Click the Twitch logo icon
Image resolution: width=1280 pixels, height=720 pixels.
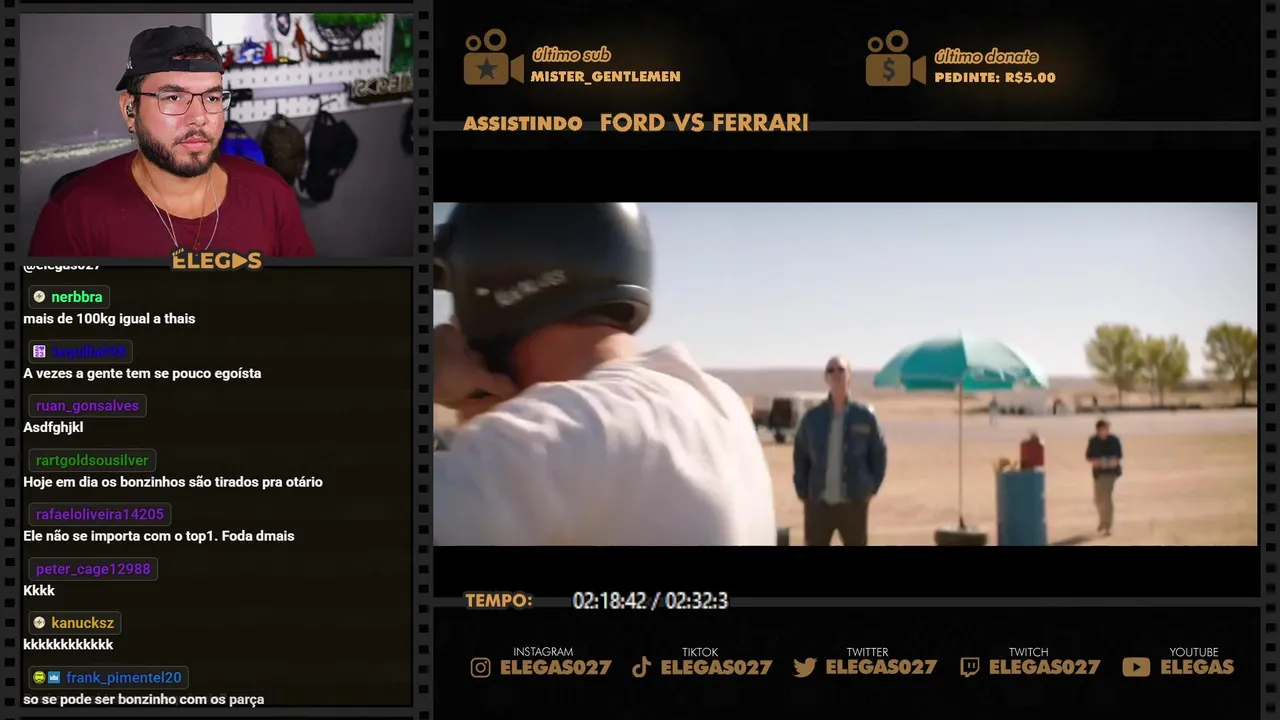click(x=969, y=668)
